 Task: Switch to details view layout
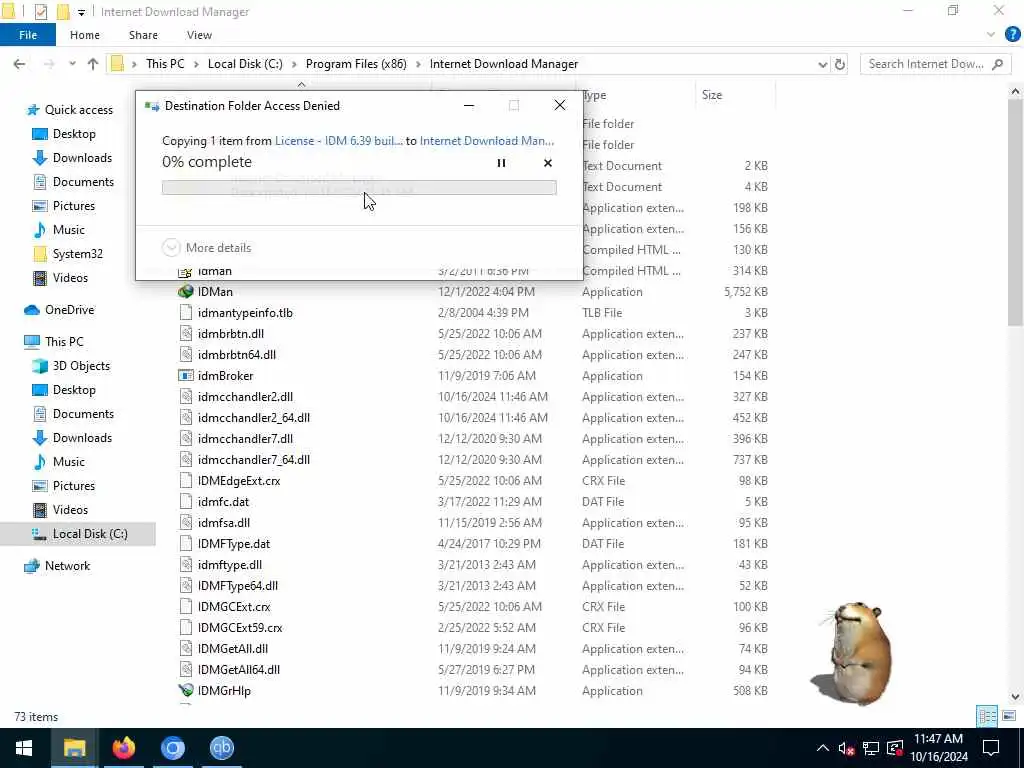[x=987, y=716]
